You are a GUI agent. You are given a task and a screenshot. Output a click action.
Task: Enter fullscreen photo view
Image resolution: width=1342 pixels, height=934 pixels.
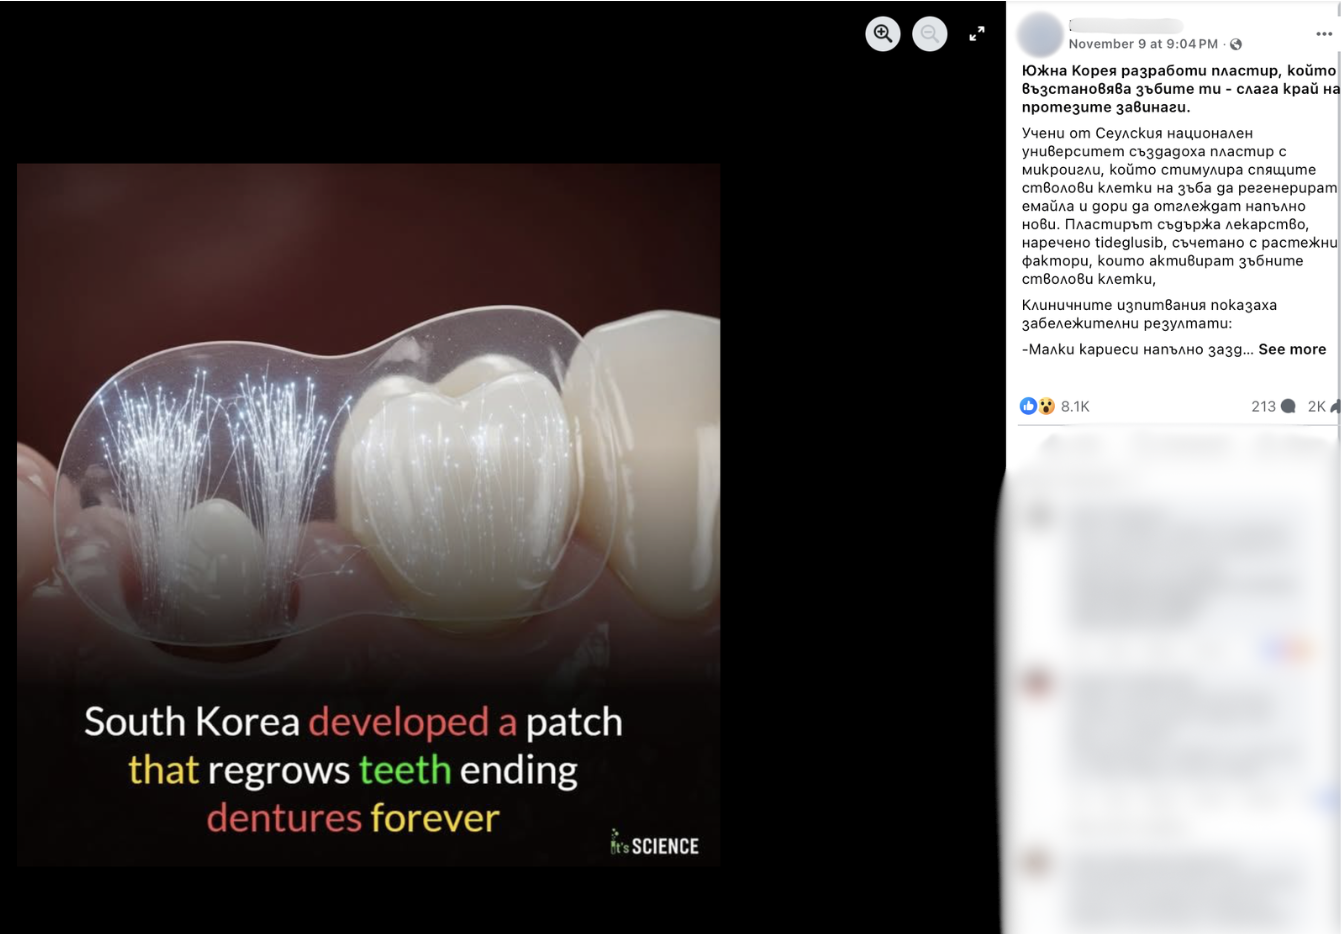coord(977,34)
